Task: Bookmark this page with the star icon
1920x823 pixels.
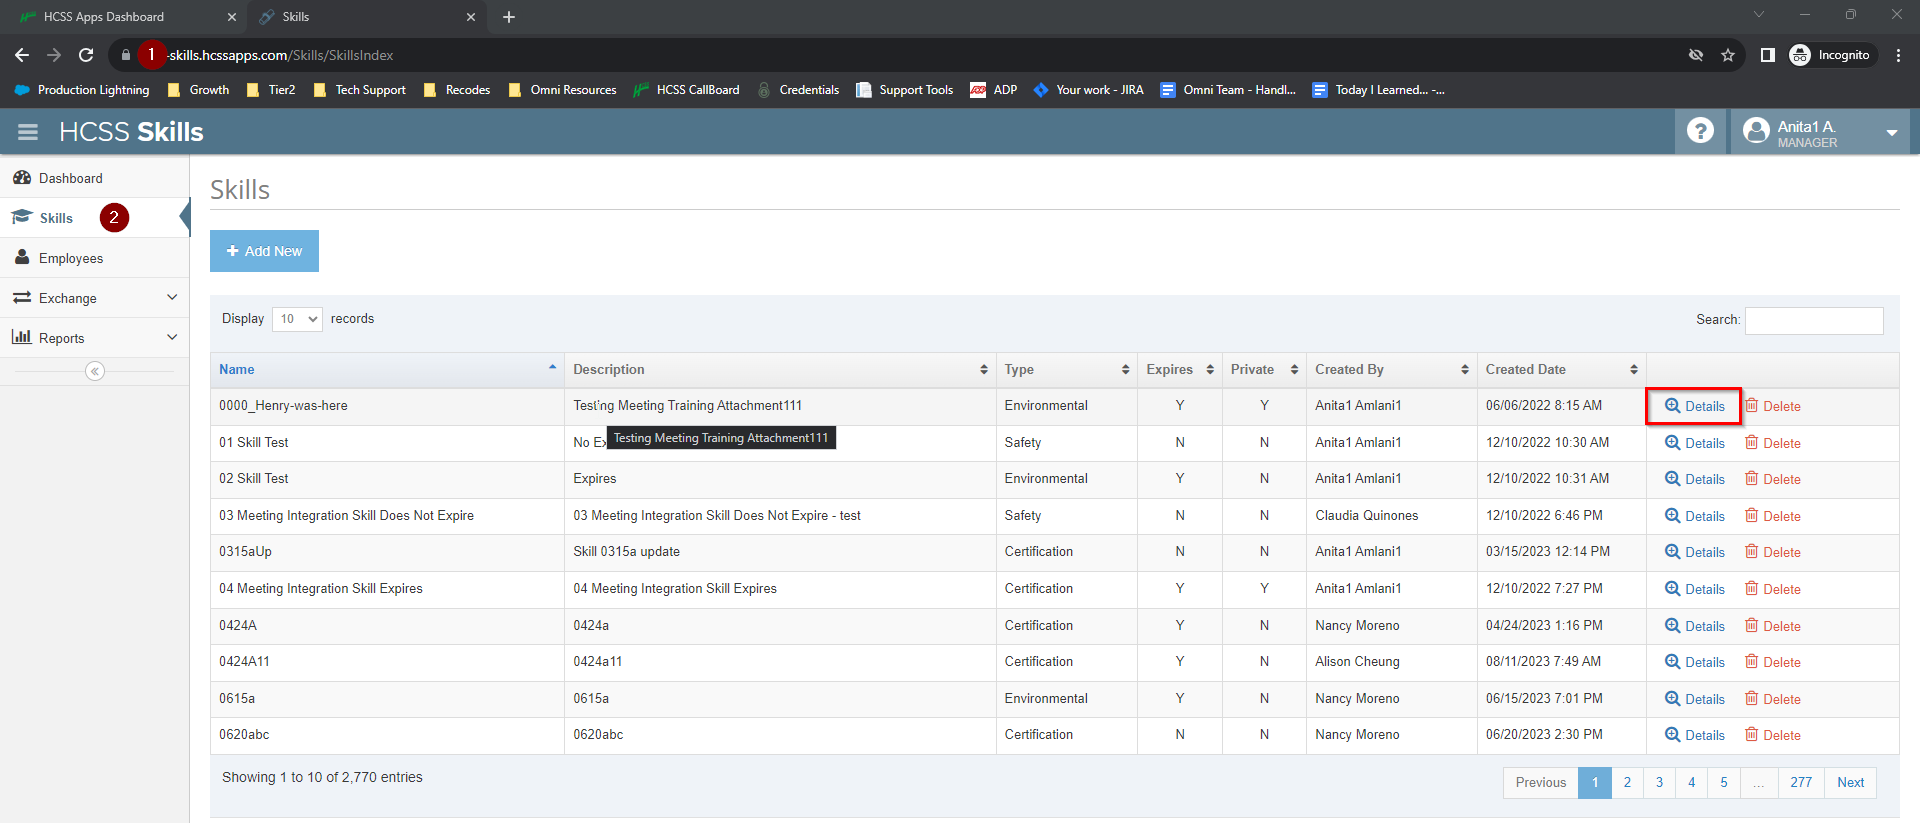Action: 1728,55
